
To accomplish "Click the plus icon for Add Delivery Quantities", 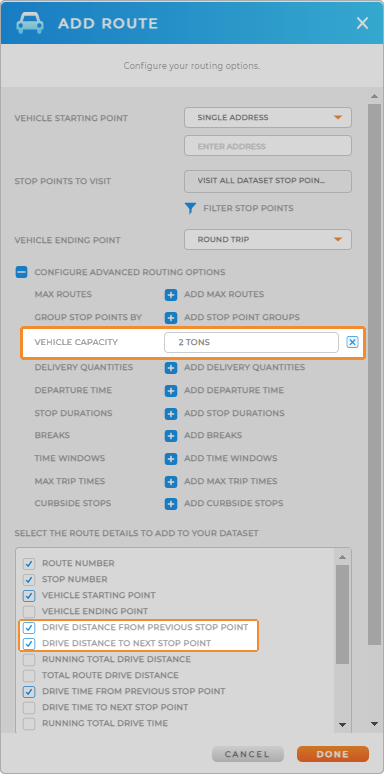I will click(171, 368).
